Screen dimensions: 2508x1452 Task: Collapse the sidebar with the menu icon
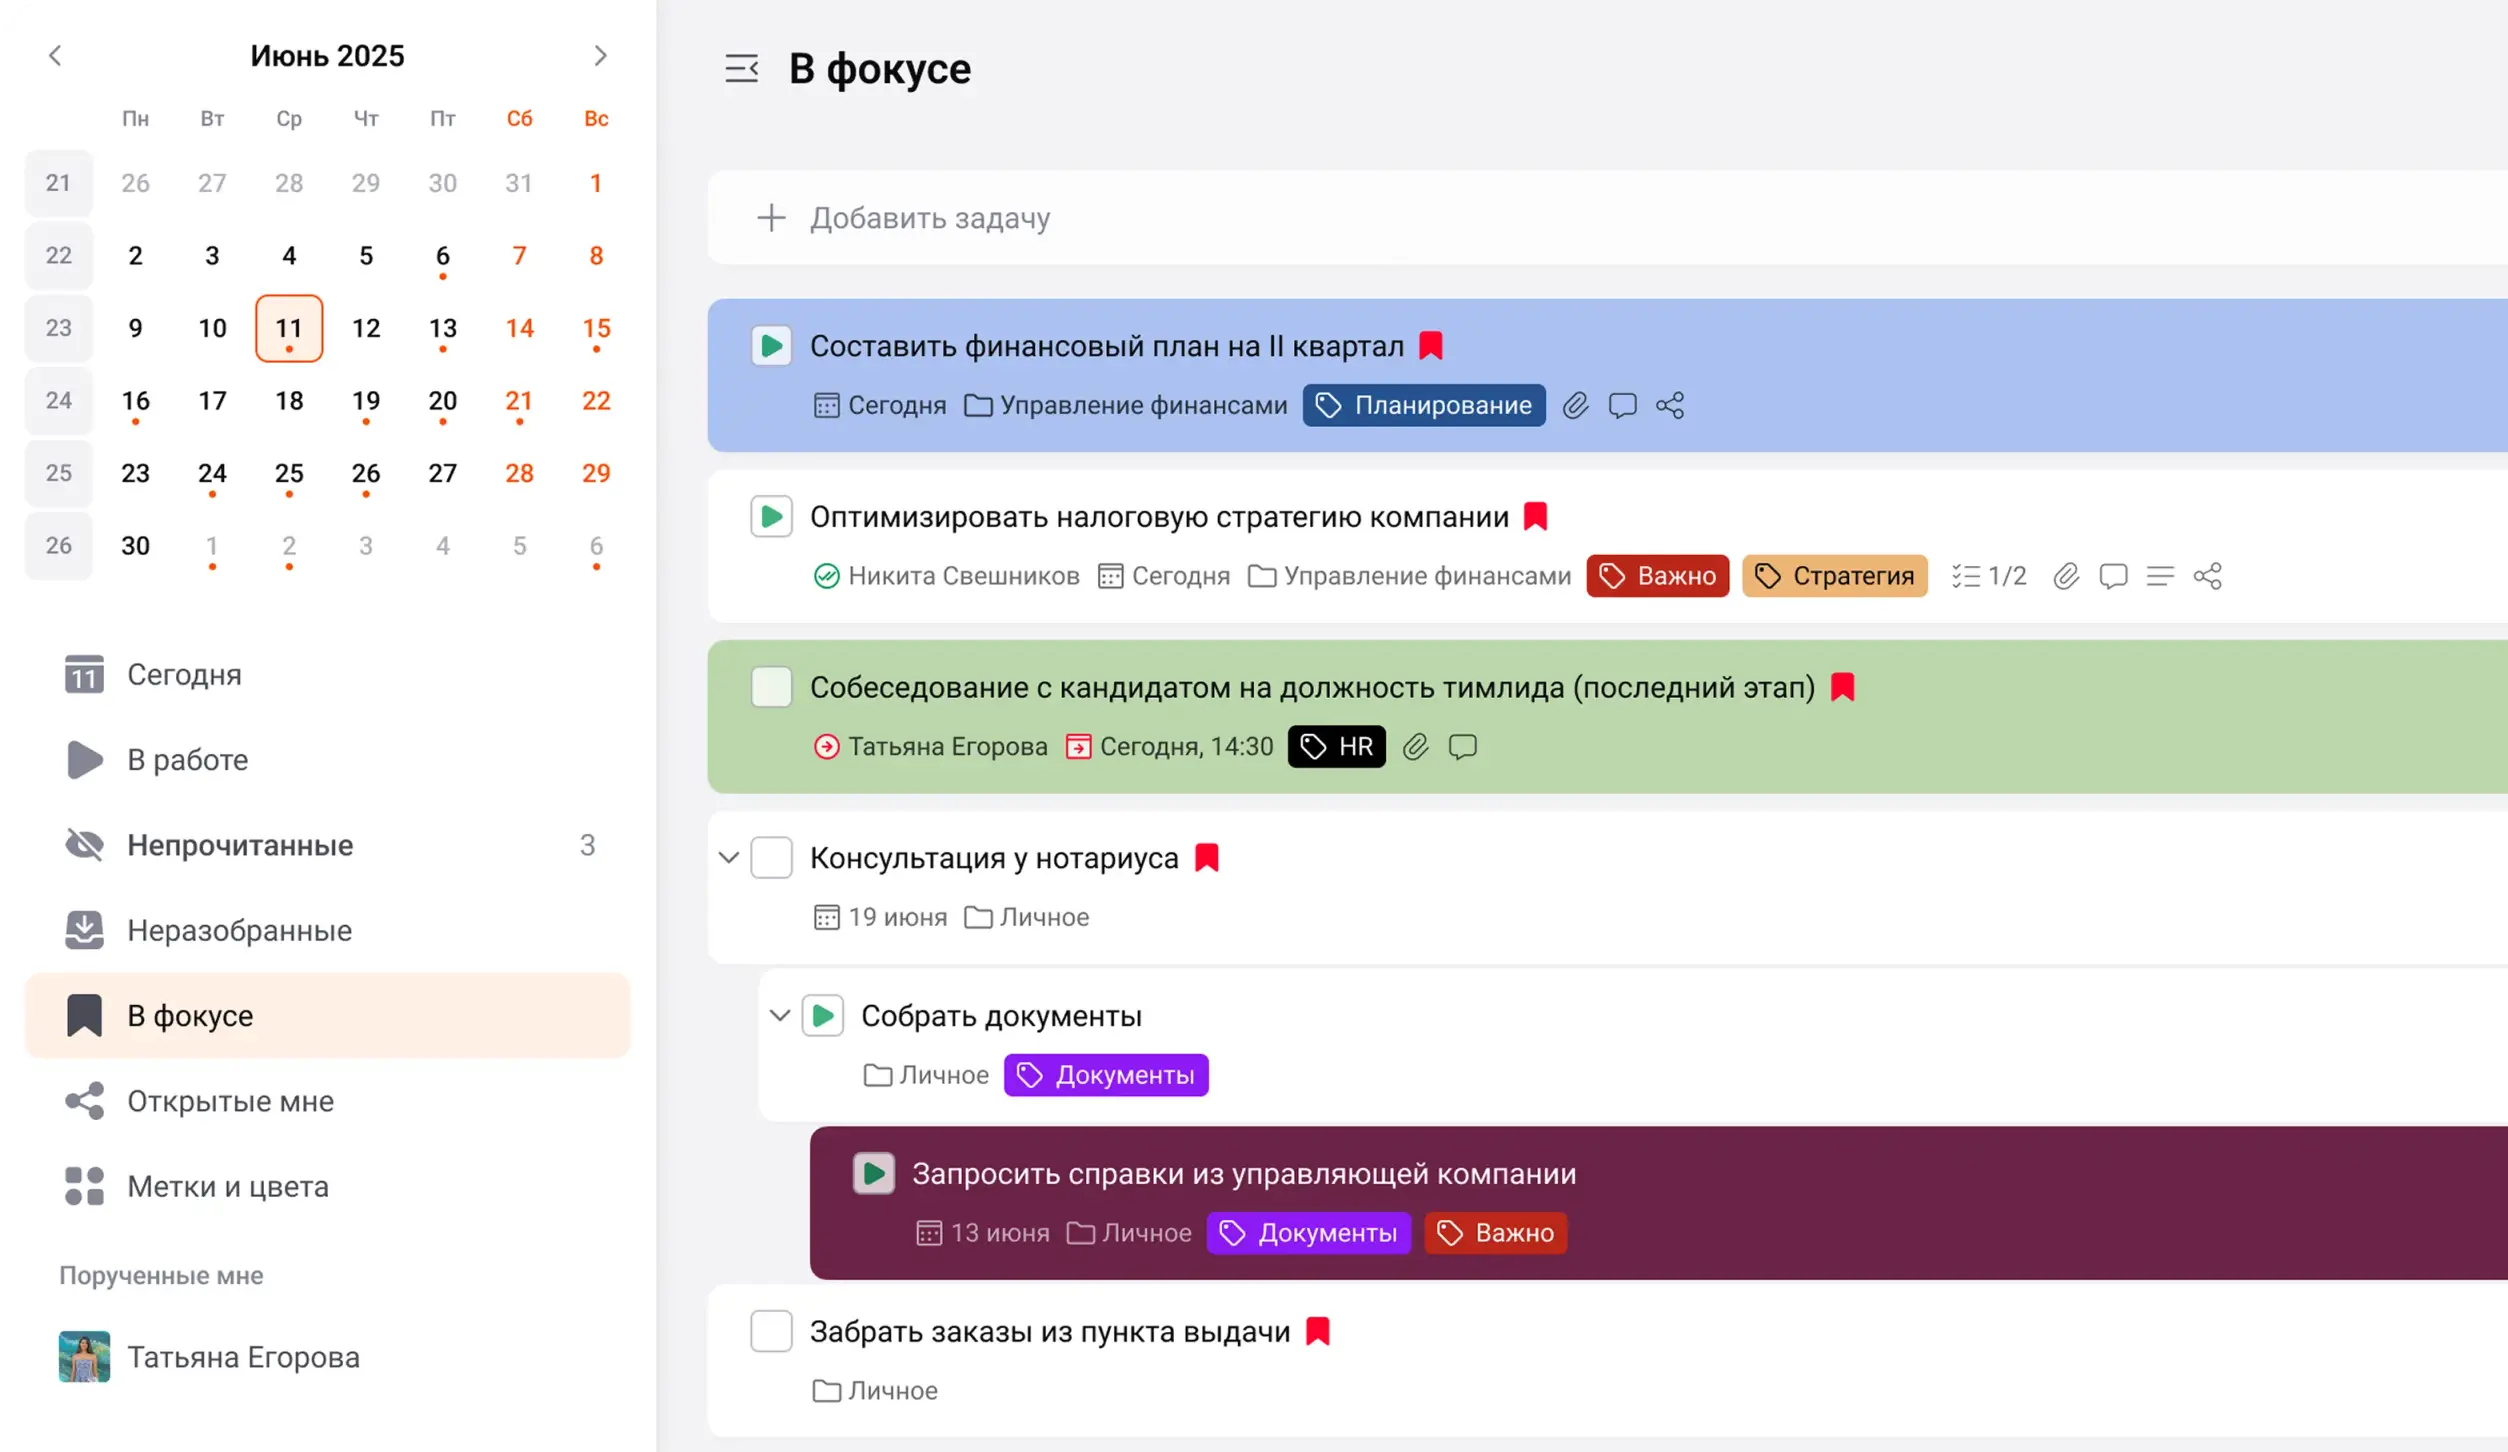(741, 69)
